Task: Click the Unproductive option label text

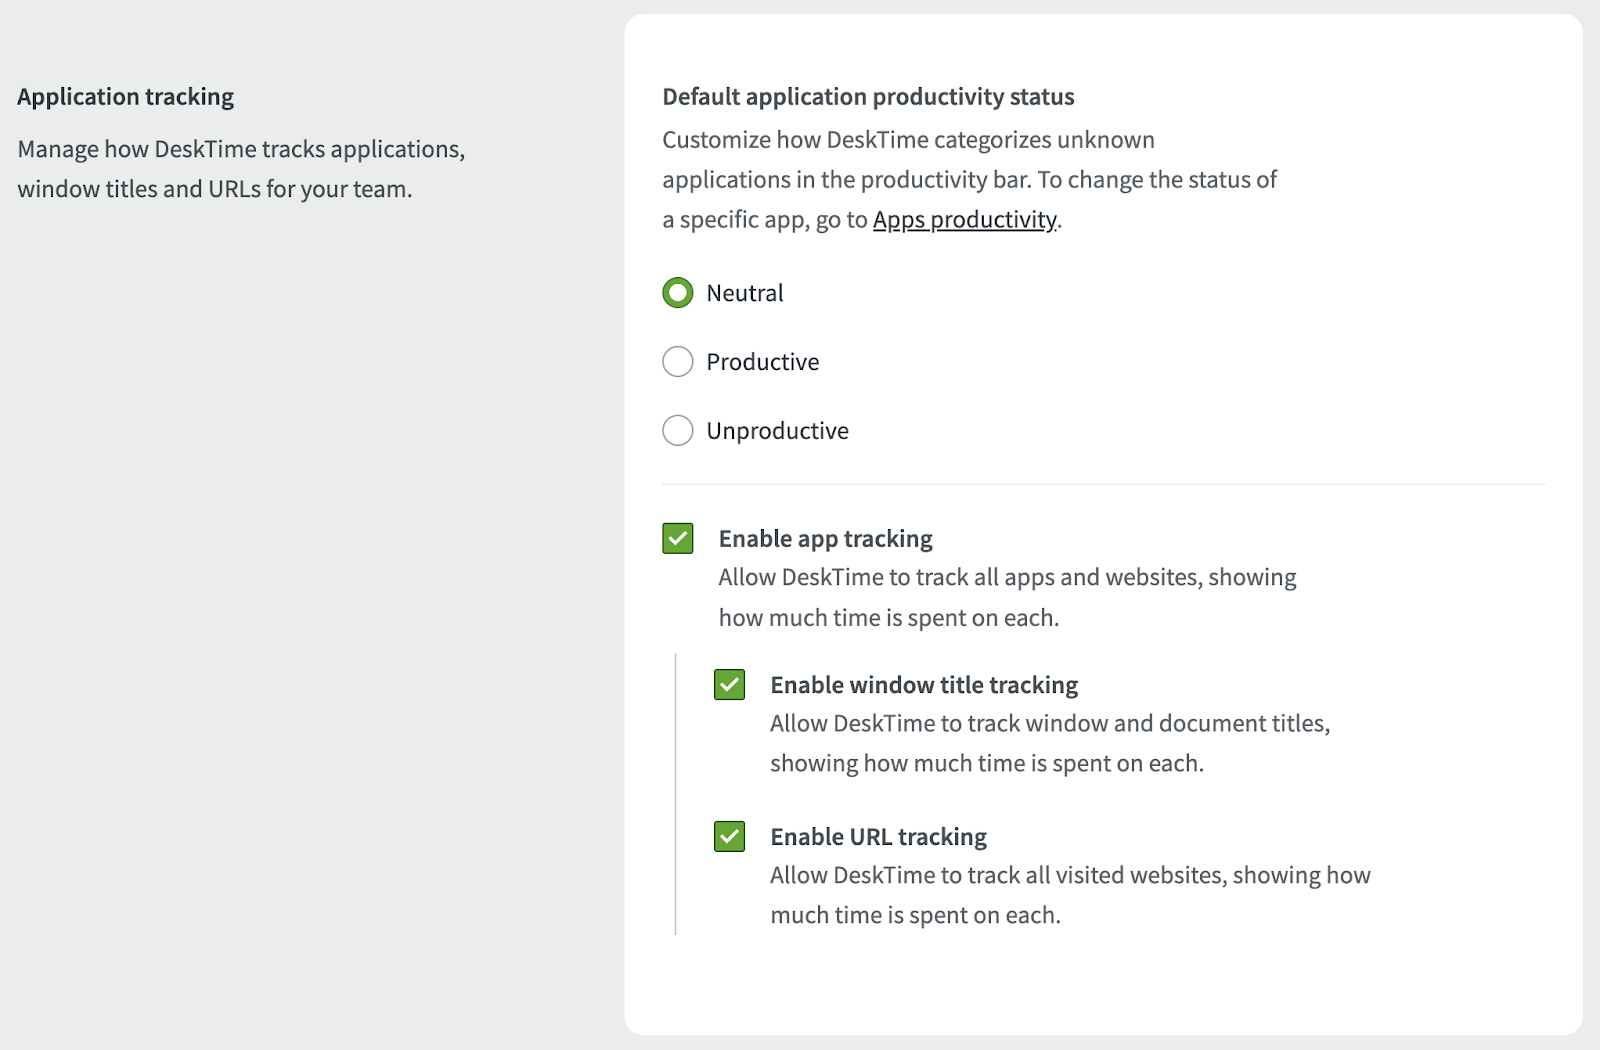Action: pyautogui.click(x=777, y=431)
